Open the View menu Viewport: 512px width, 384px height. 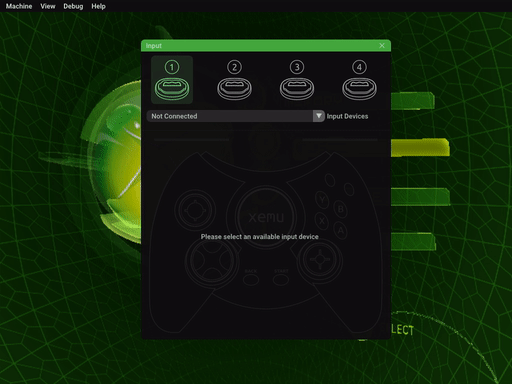(48, 6)
